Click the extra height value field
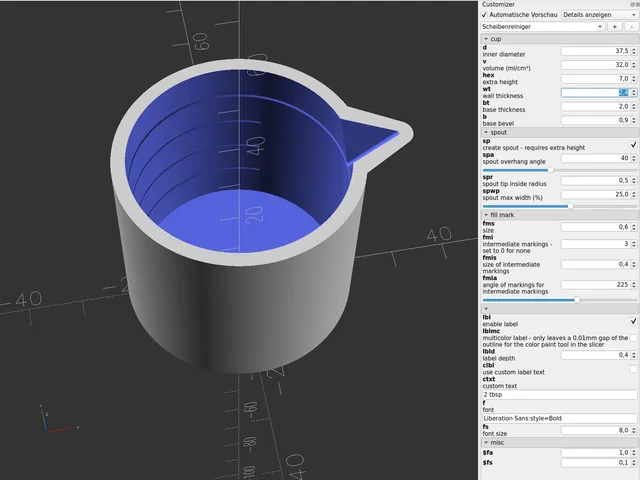 point(596,79)
